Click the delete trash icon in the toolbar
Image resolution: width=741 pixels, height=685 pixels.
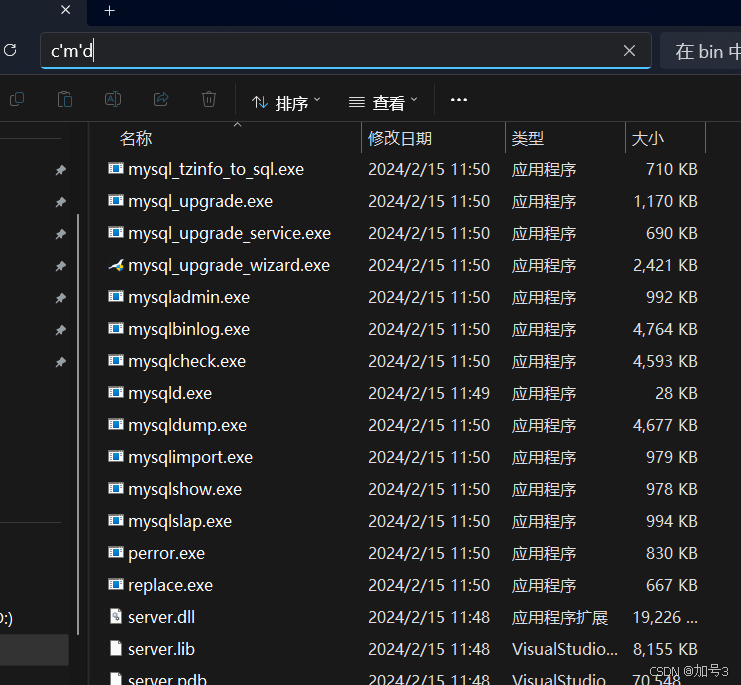[x=209, y=99]
